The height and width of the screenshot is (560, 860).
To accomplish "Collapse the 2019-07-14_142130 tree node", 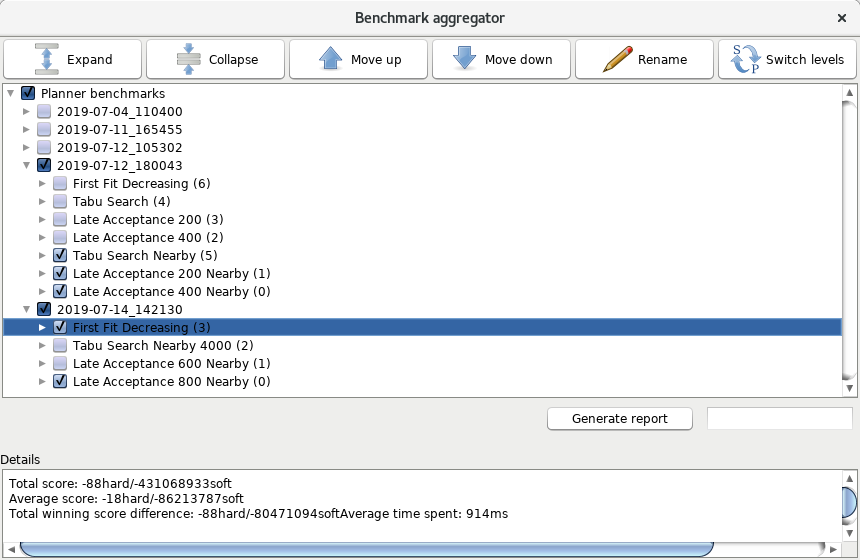I will 27,310.
